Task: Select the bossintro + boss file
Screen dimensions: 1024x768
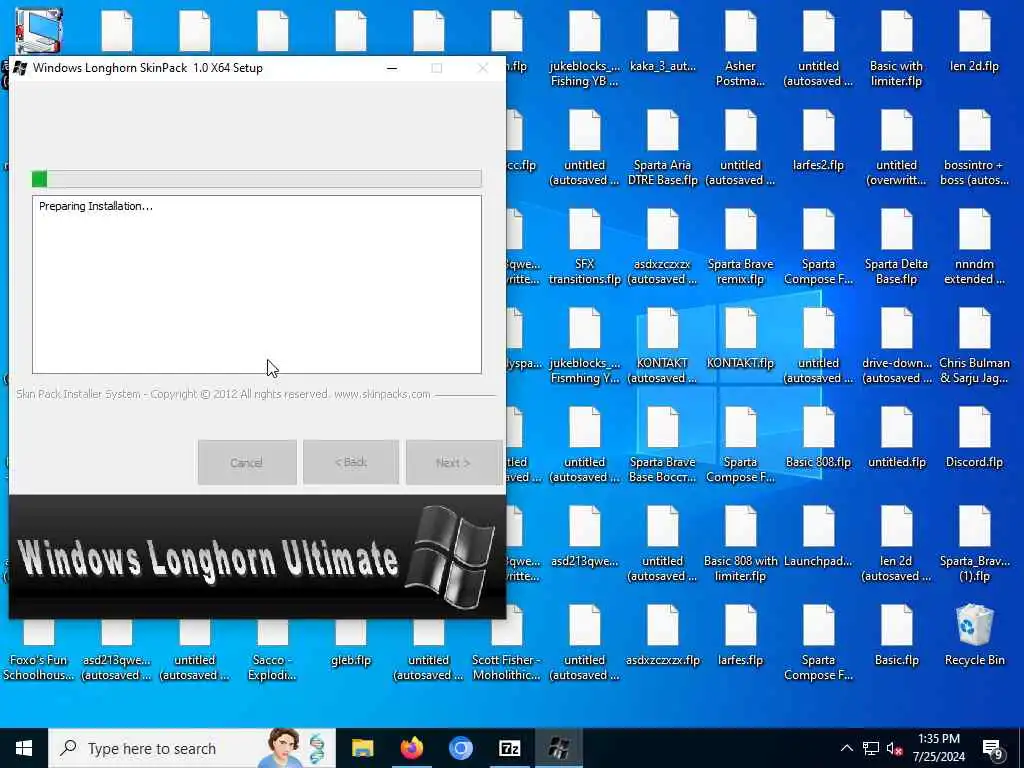Action: [x=974, y=148]
